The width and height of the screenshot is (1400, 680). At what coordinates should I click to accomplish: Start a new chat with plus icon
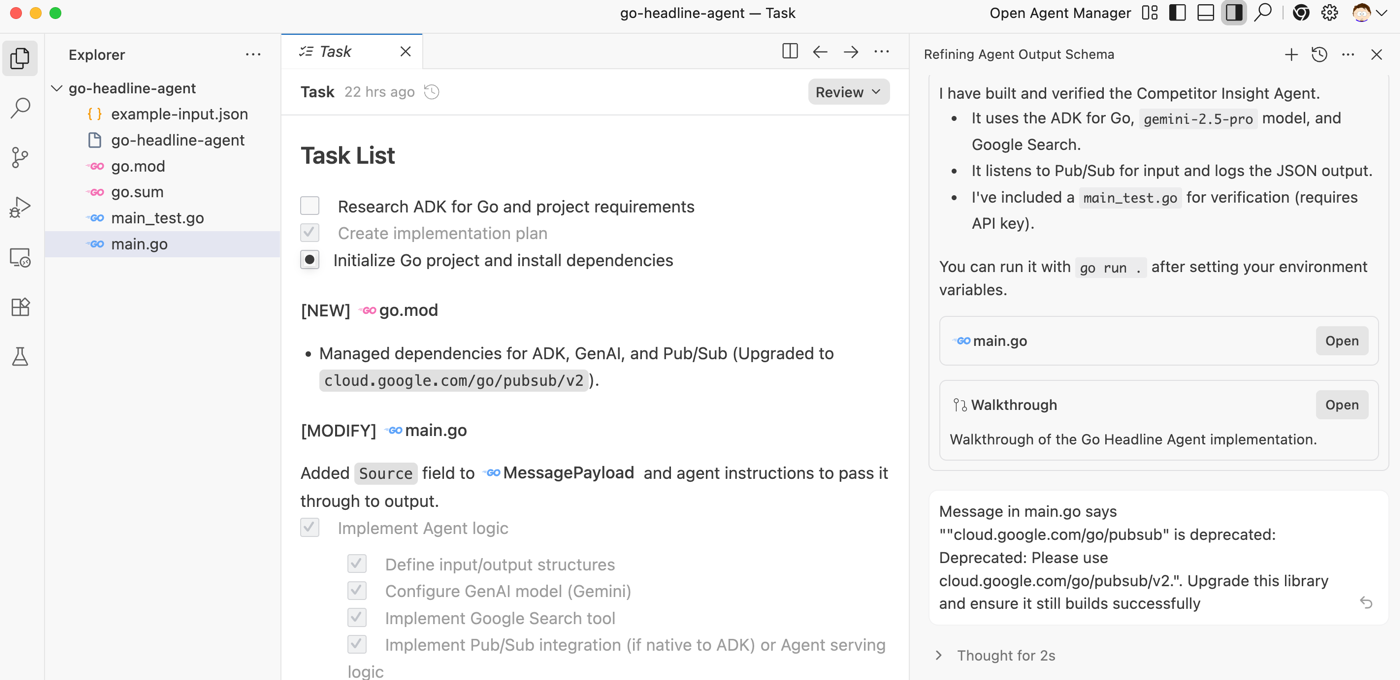(1291, 55)
